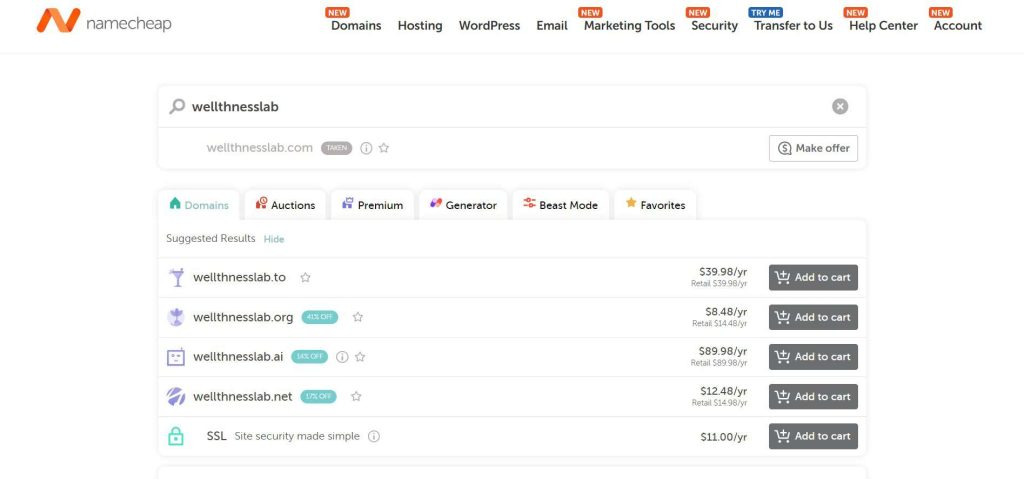Click the Namecheap logo

[x=104, y=22]
